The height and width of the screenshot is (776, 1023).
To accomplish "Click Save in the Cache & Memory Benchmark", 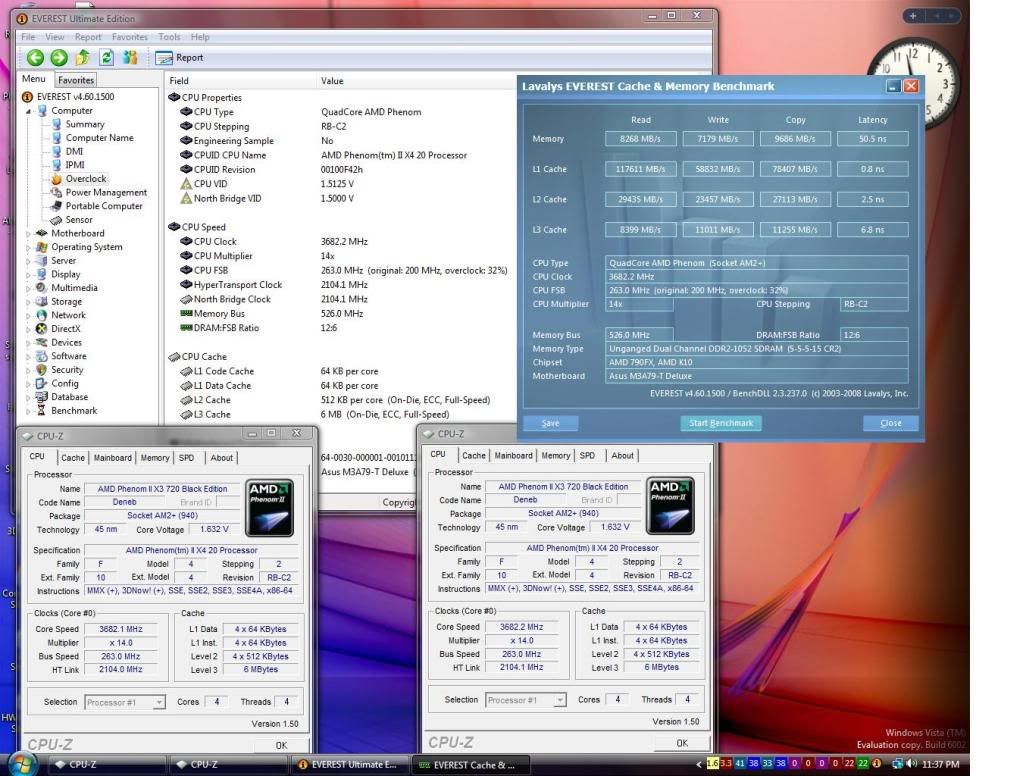I will [x=550, y=423].
